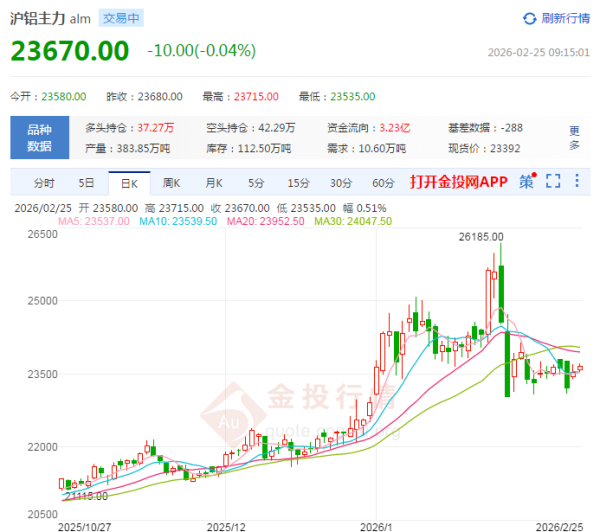
Task: Click 需求 value 10.60万吨
Action: click(x=382, y=149)
